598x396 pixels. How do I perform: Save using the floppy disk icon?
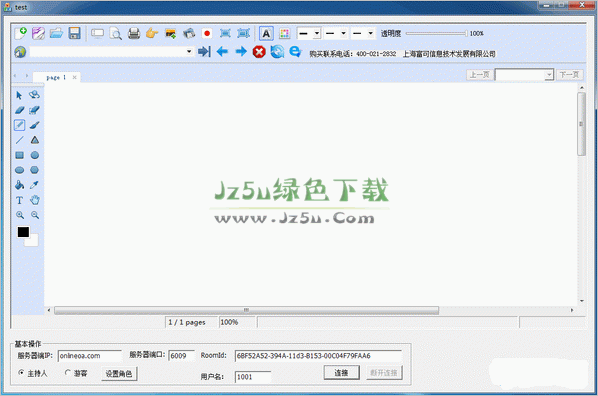[x=74, y=34]
